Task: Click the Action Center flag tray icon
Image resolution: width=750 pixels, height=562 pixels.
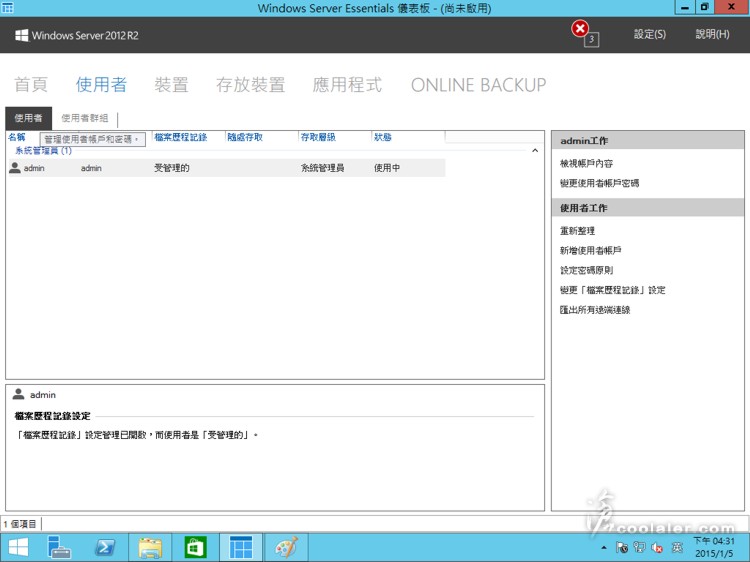Action: [x=621, y=547]
